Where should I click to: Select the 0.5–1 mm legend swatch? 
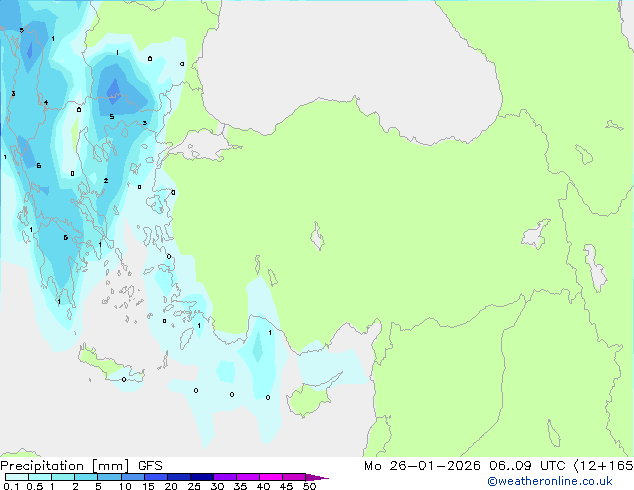pyautogui.click(x=40, y=477)
